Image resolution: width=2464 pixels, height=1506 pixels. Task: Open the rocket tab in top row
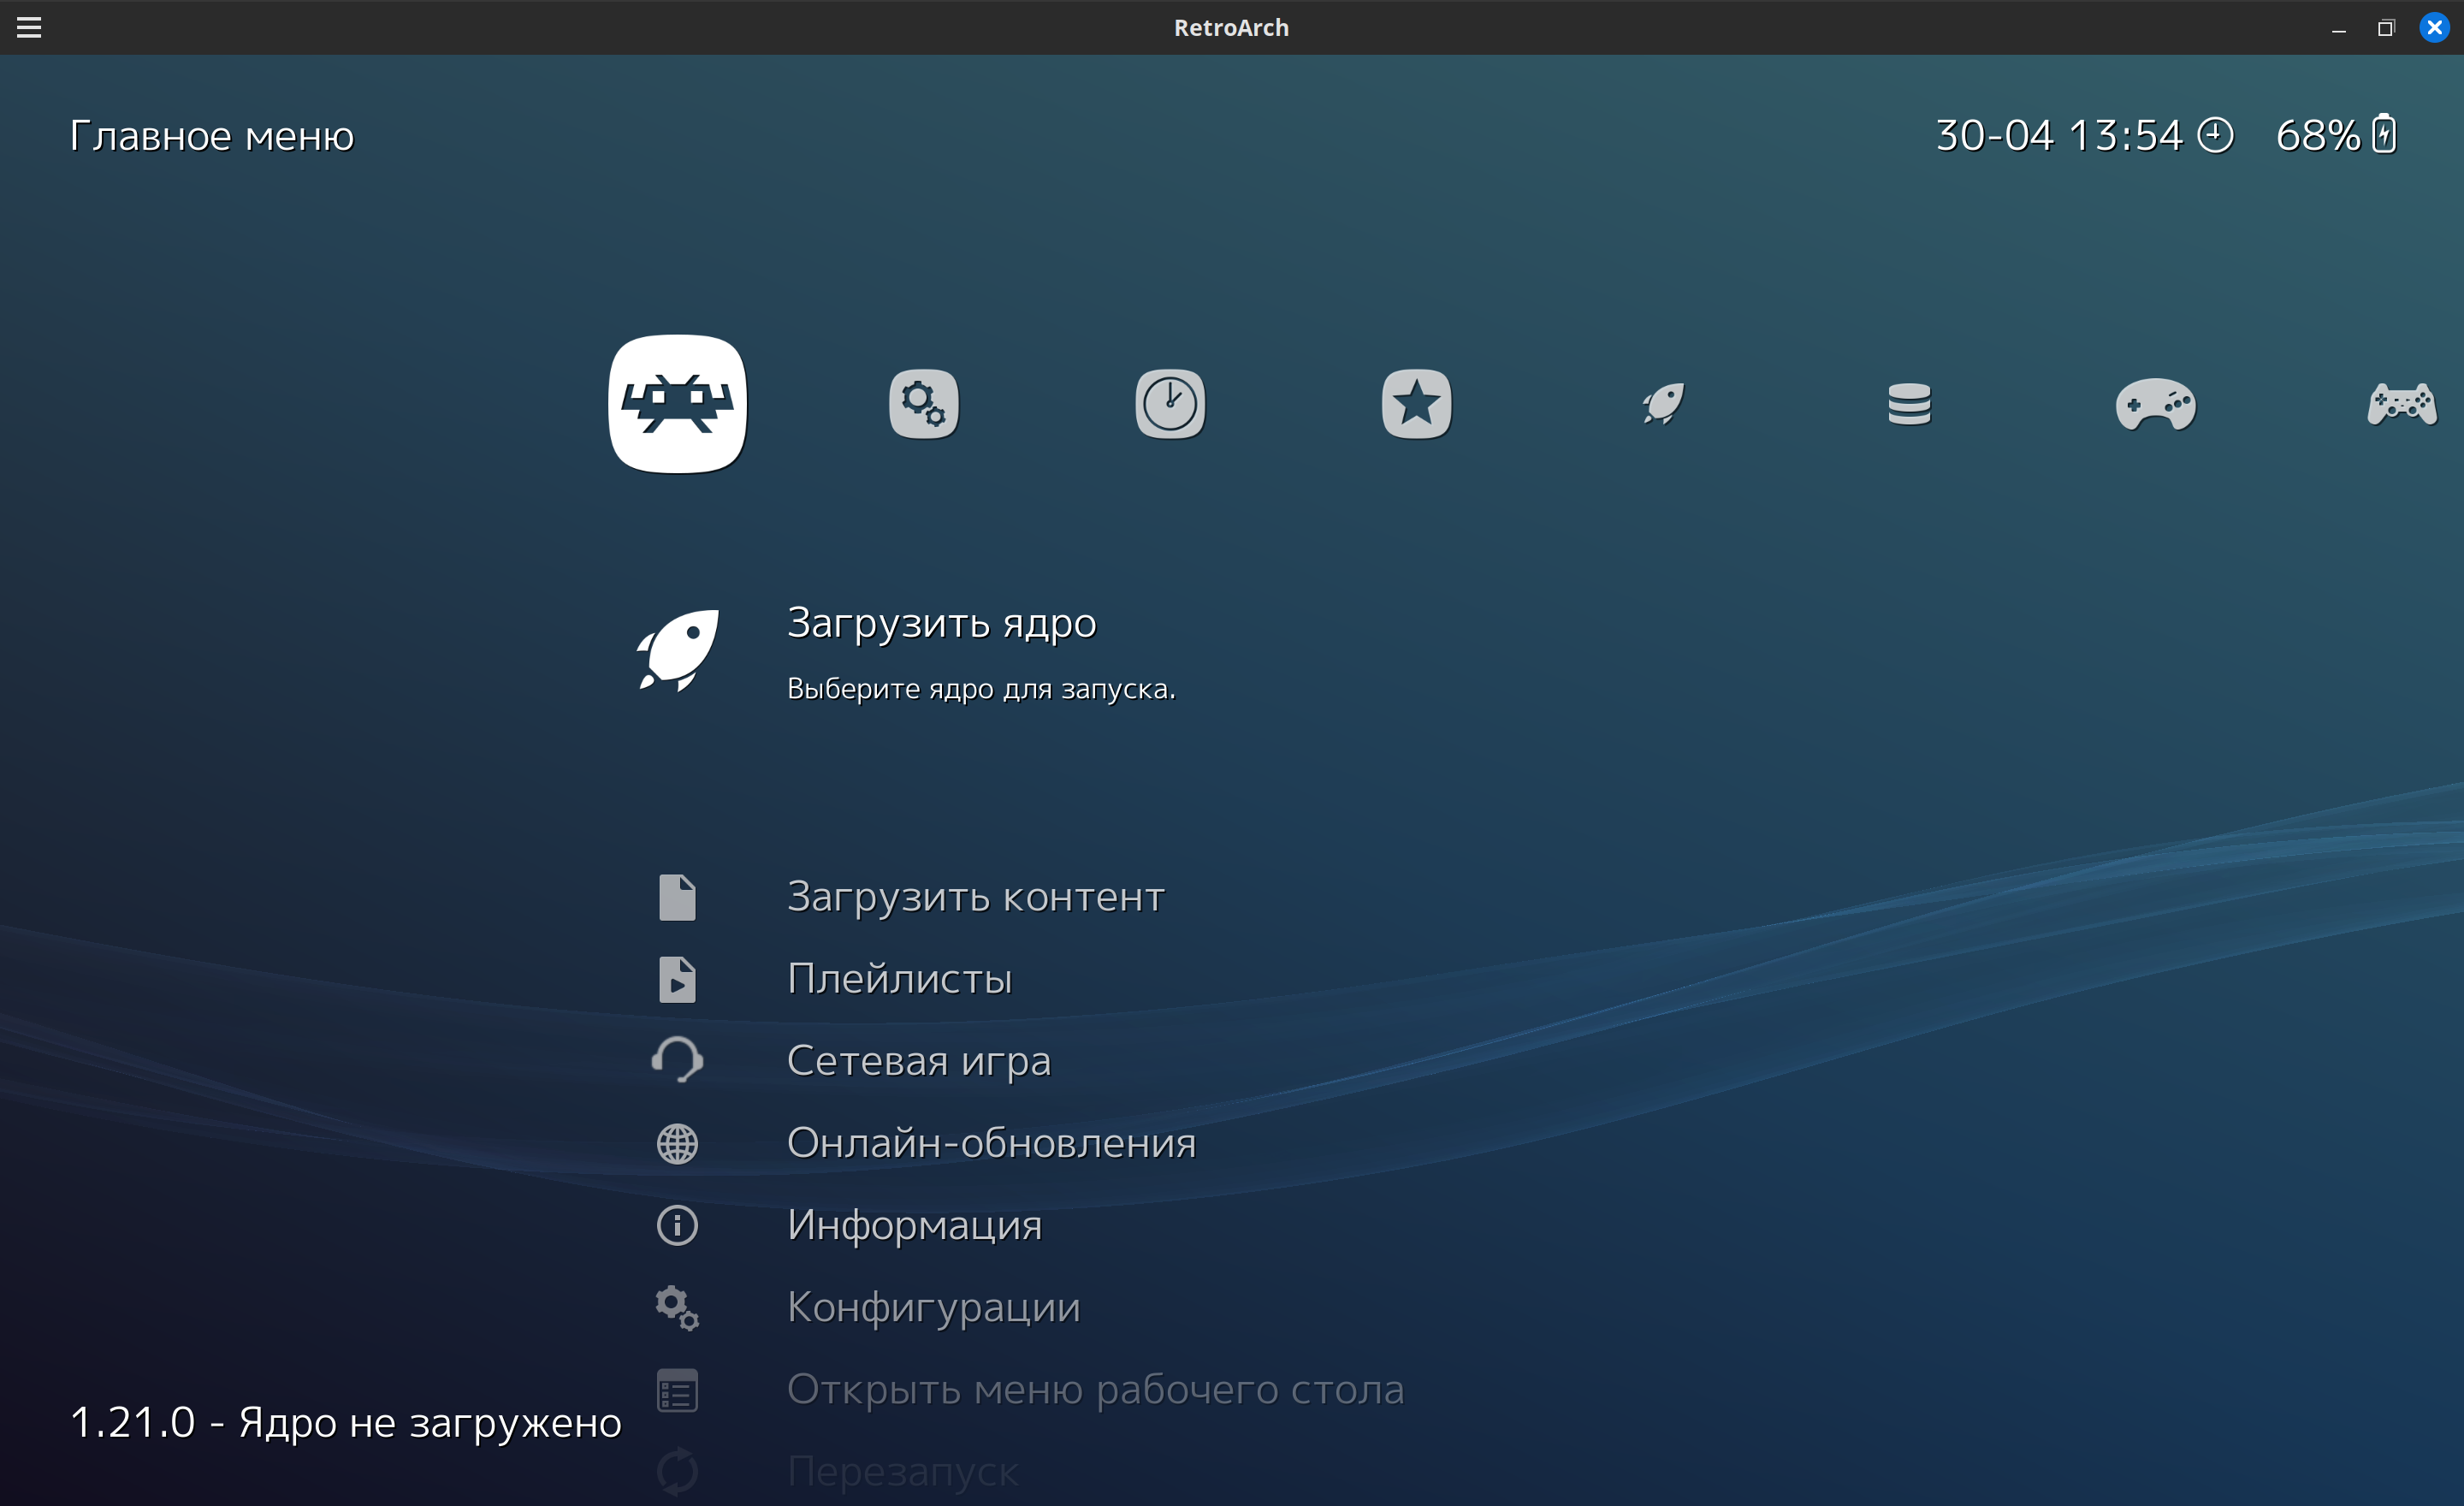tap(1663, 404)
